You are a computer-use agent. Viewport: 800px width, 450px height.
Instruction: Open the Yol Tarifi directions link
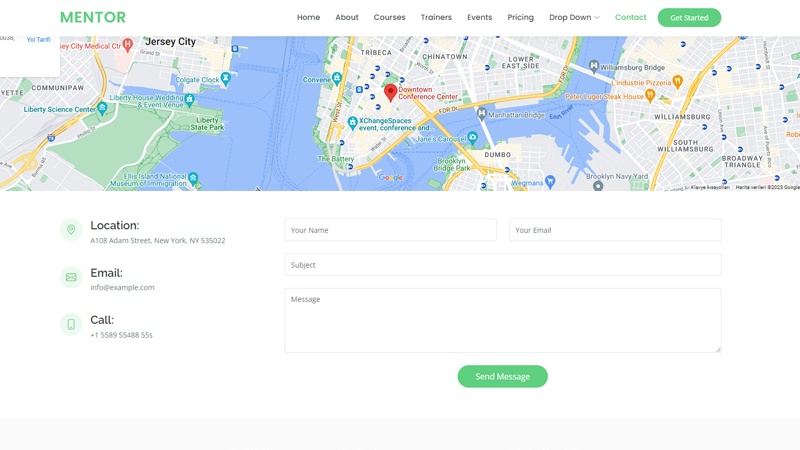click(38, 40)
